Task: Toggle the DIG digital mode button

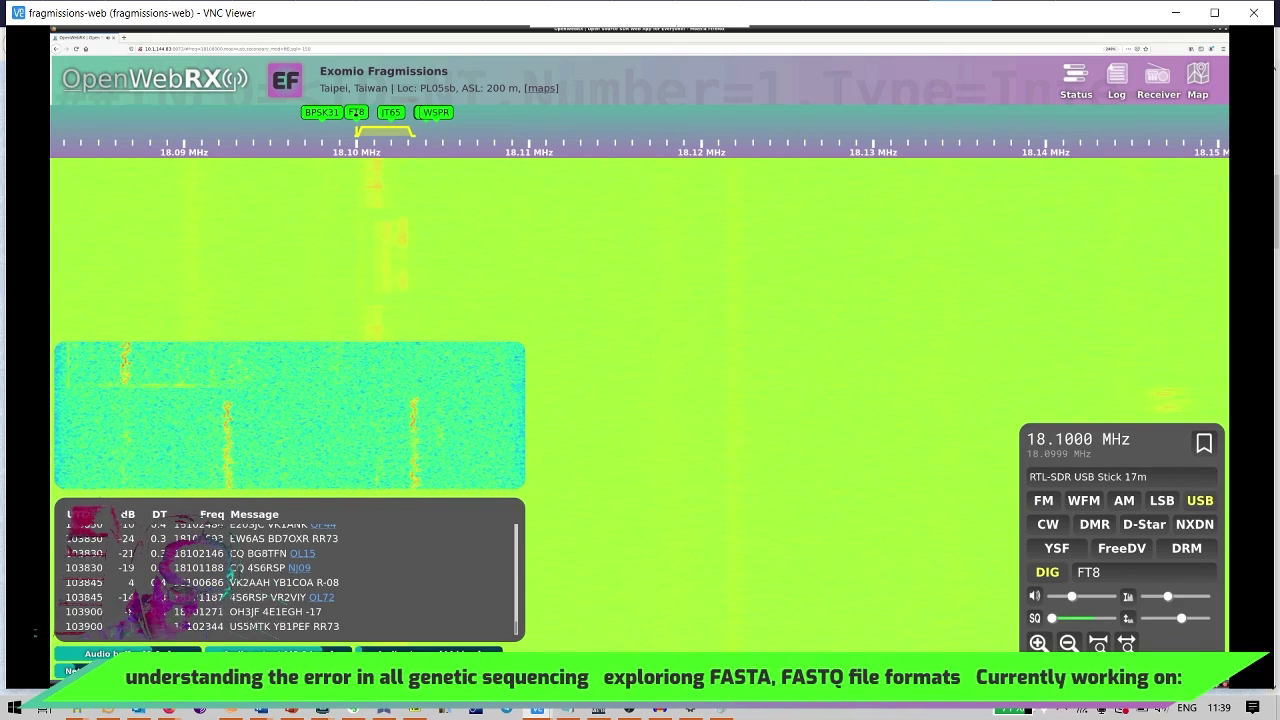Action: [x=1047, y=572]
